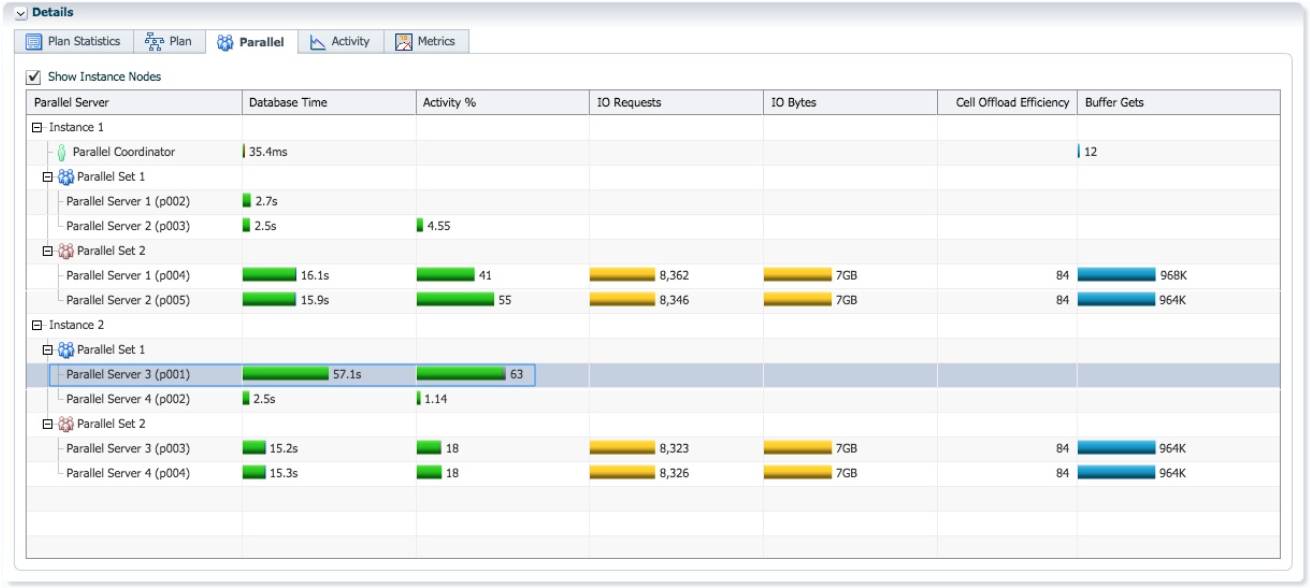The image size is (1310, 588).
Task: Switch to the Metrics tab
Action: point(426,42)
